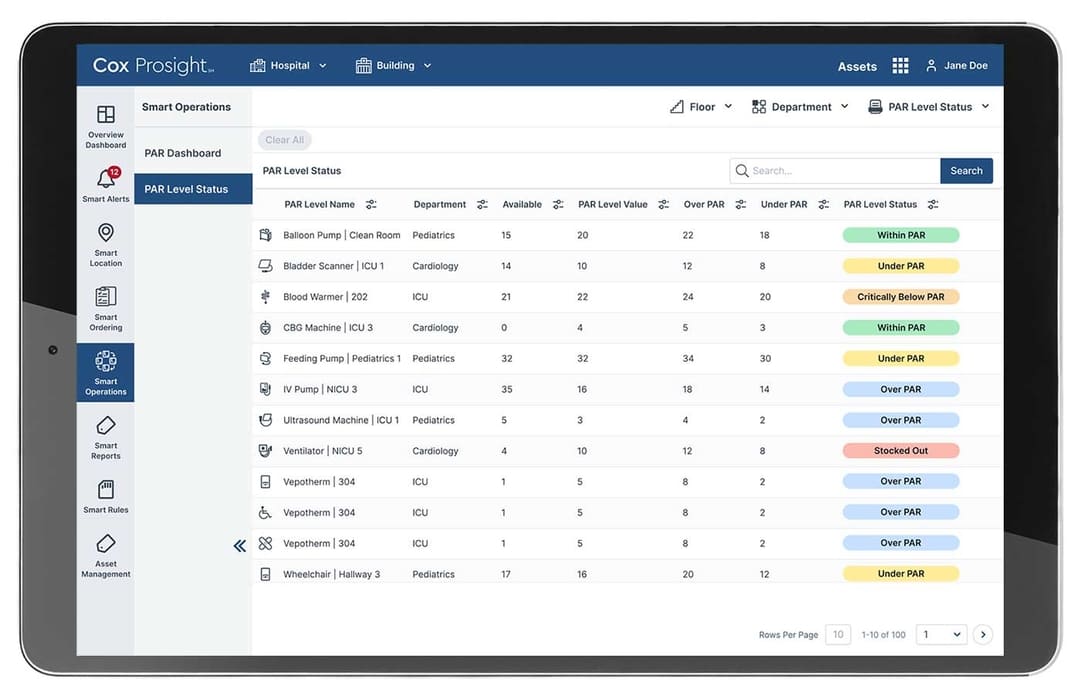Collapse the side panel with double chevron
The height and width of the screenshot is (695, 1080).
[x=240, y=546]
